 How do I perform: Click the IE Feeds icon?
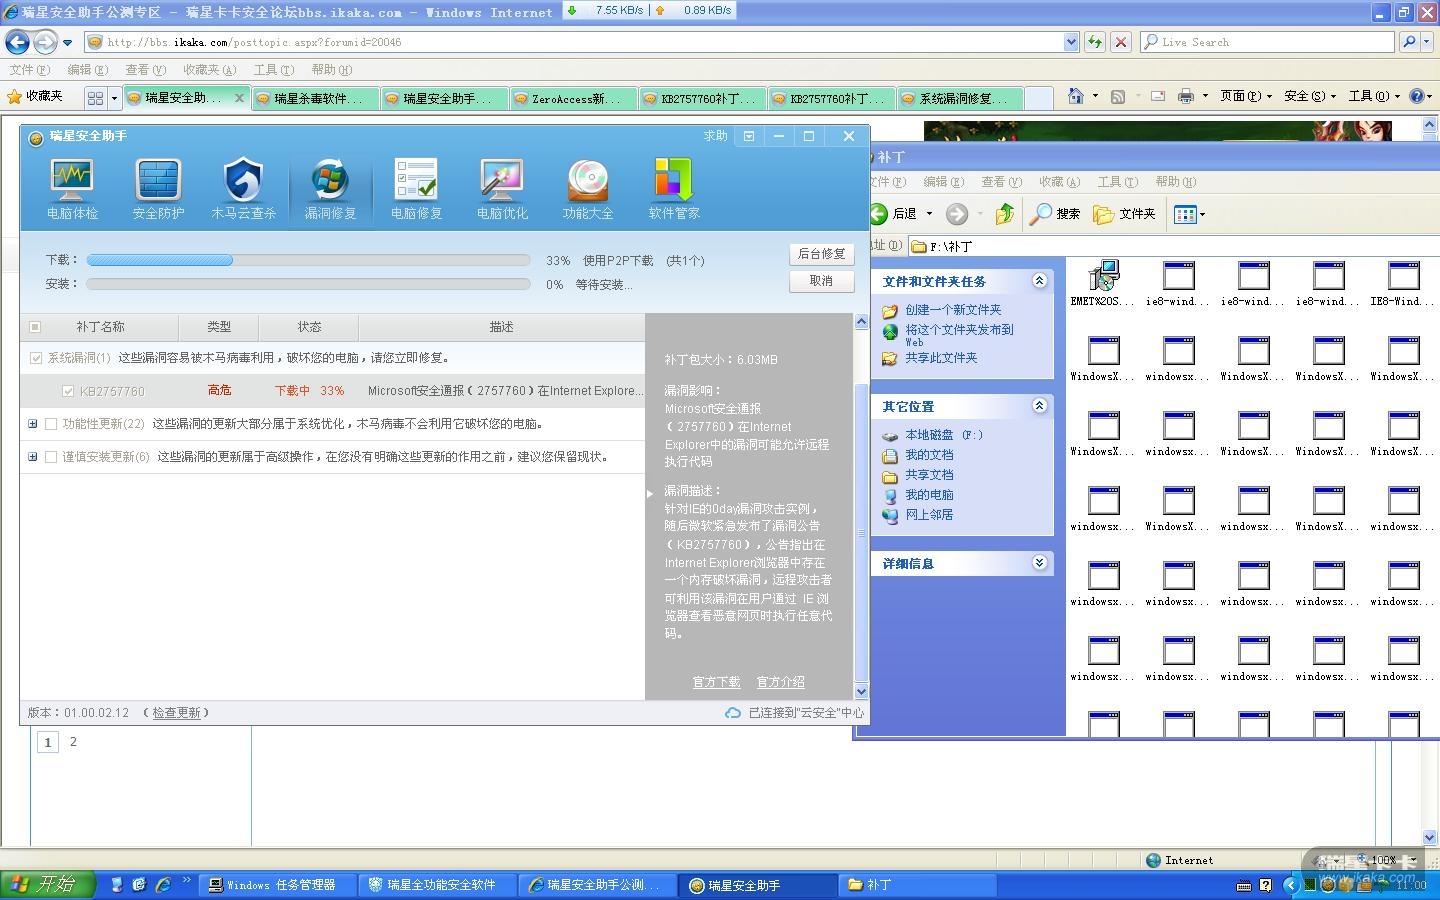[1118, 96]
